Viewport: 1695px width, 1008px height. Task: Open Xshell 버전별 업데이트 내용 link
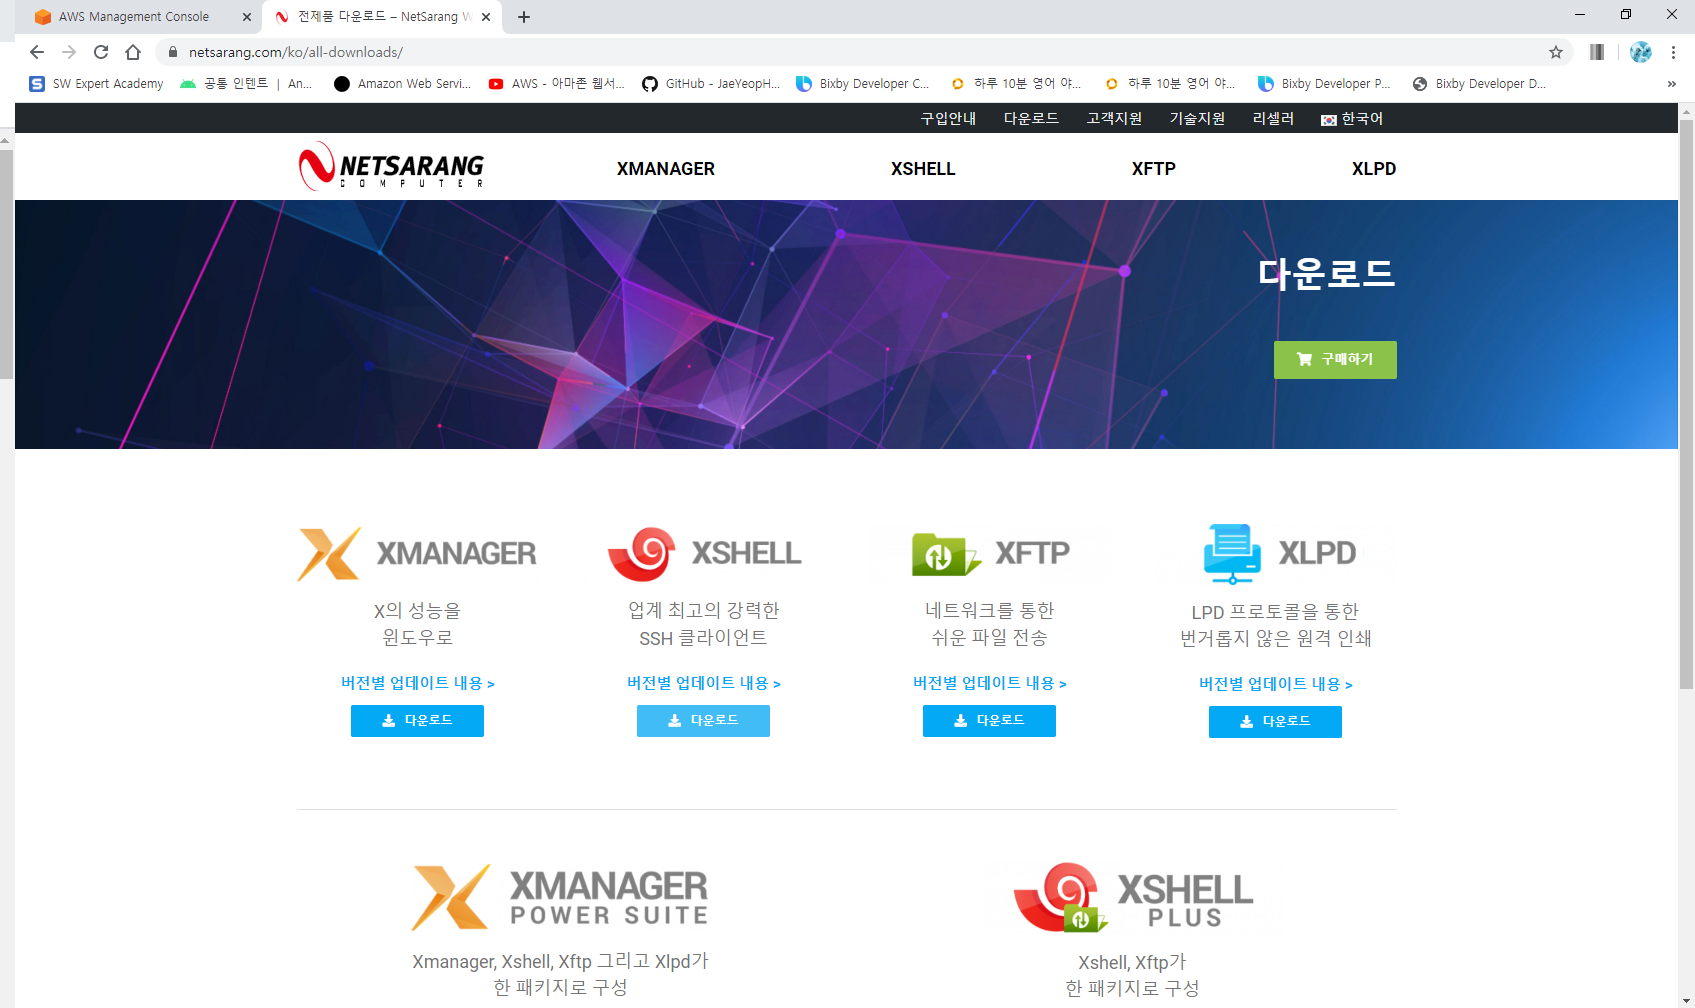click(704, 683)
